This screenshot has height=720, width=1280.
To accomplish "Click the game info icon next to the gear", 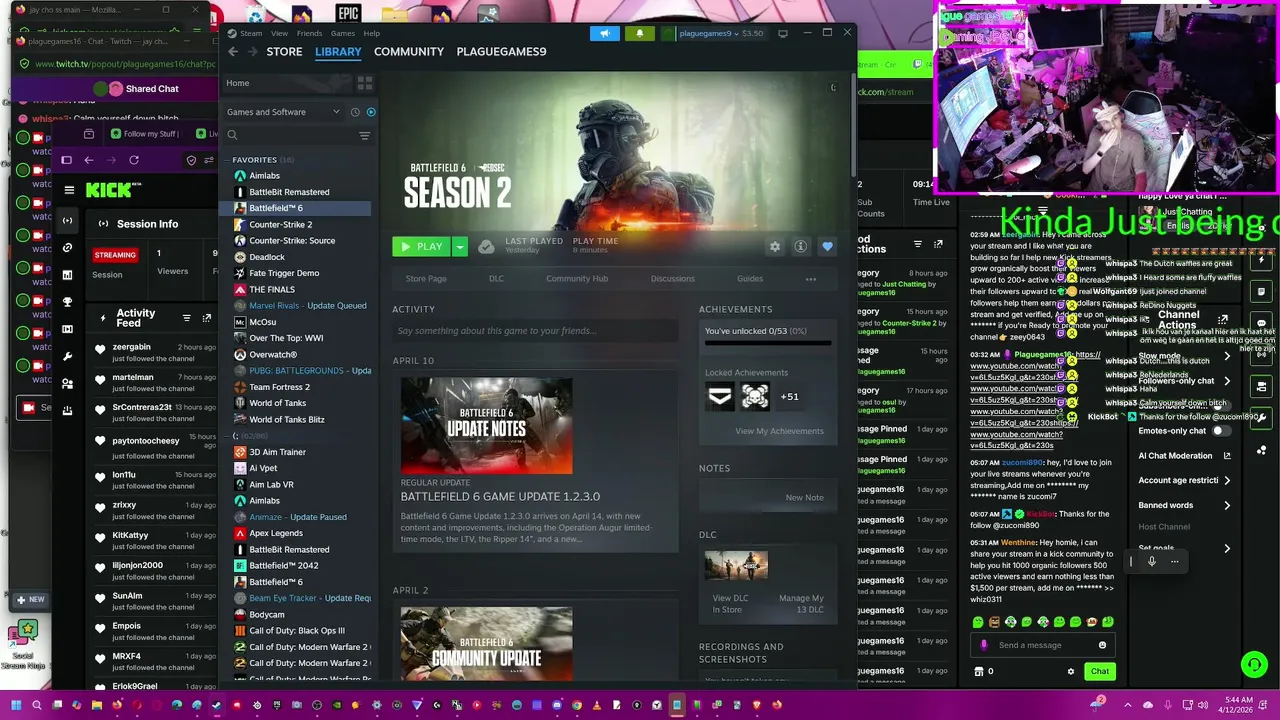I will pos(800,247).
